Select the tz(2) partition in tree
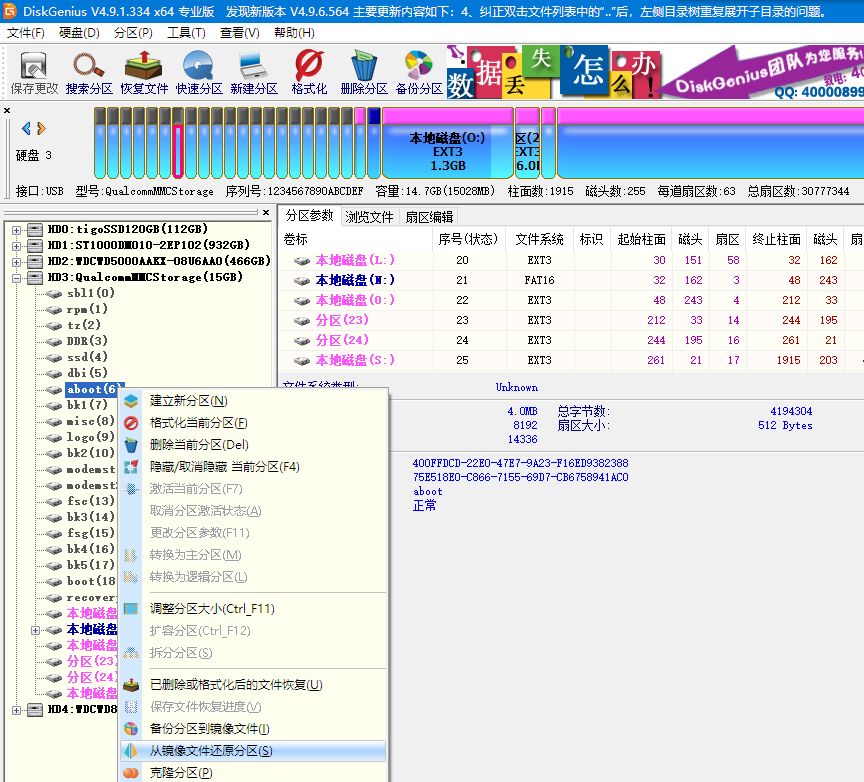The height and width of the screenshot is (782, 864). (x=84, y=325)
